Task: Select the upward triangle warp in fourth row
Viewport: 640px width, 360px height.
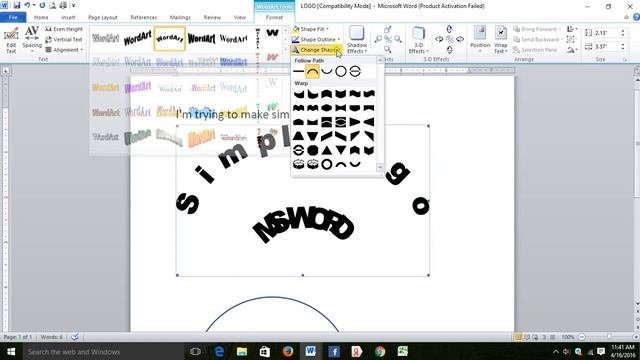Action: (x=299, y=136)
